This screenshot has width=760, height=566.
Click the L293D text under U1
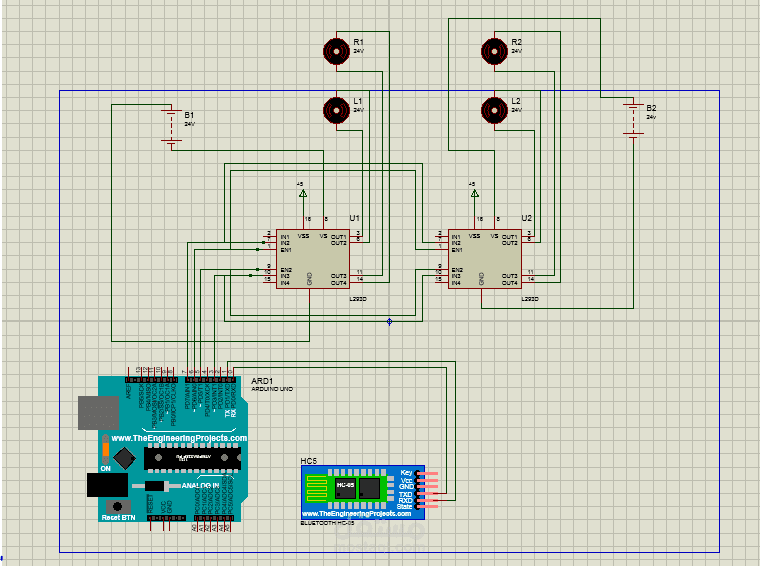[358, 299]
